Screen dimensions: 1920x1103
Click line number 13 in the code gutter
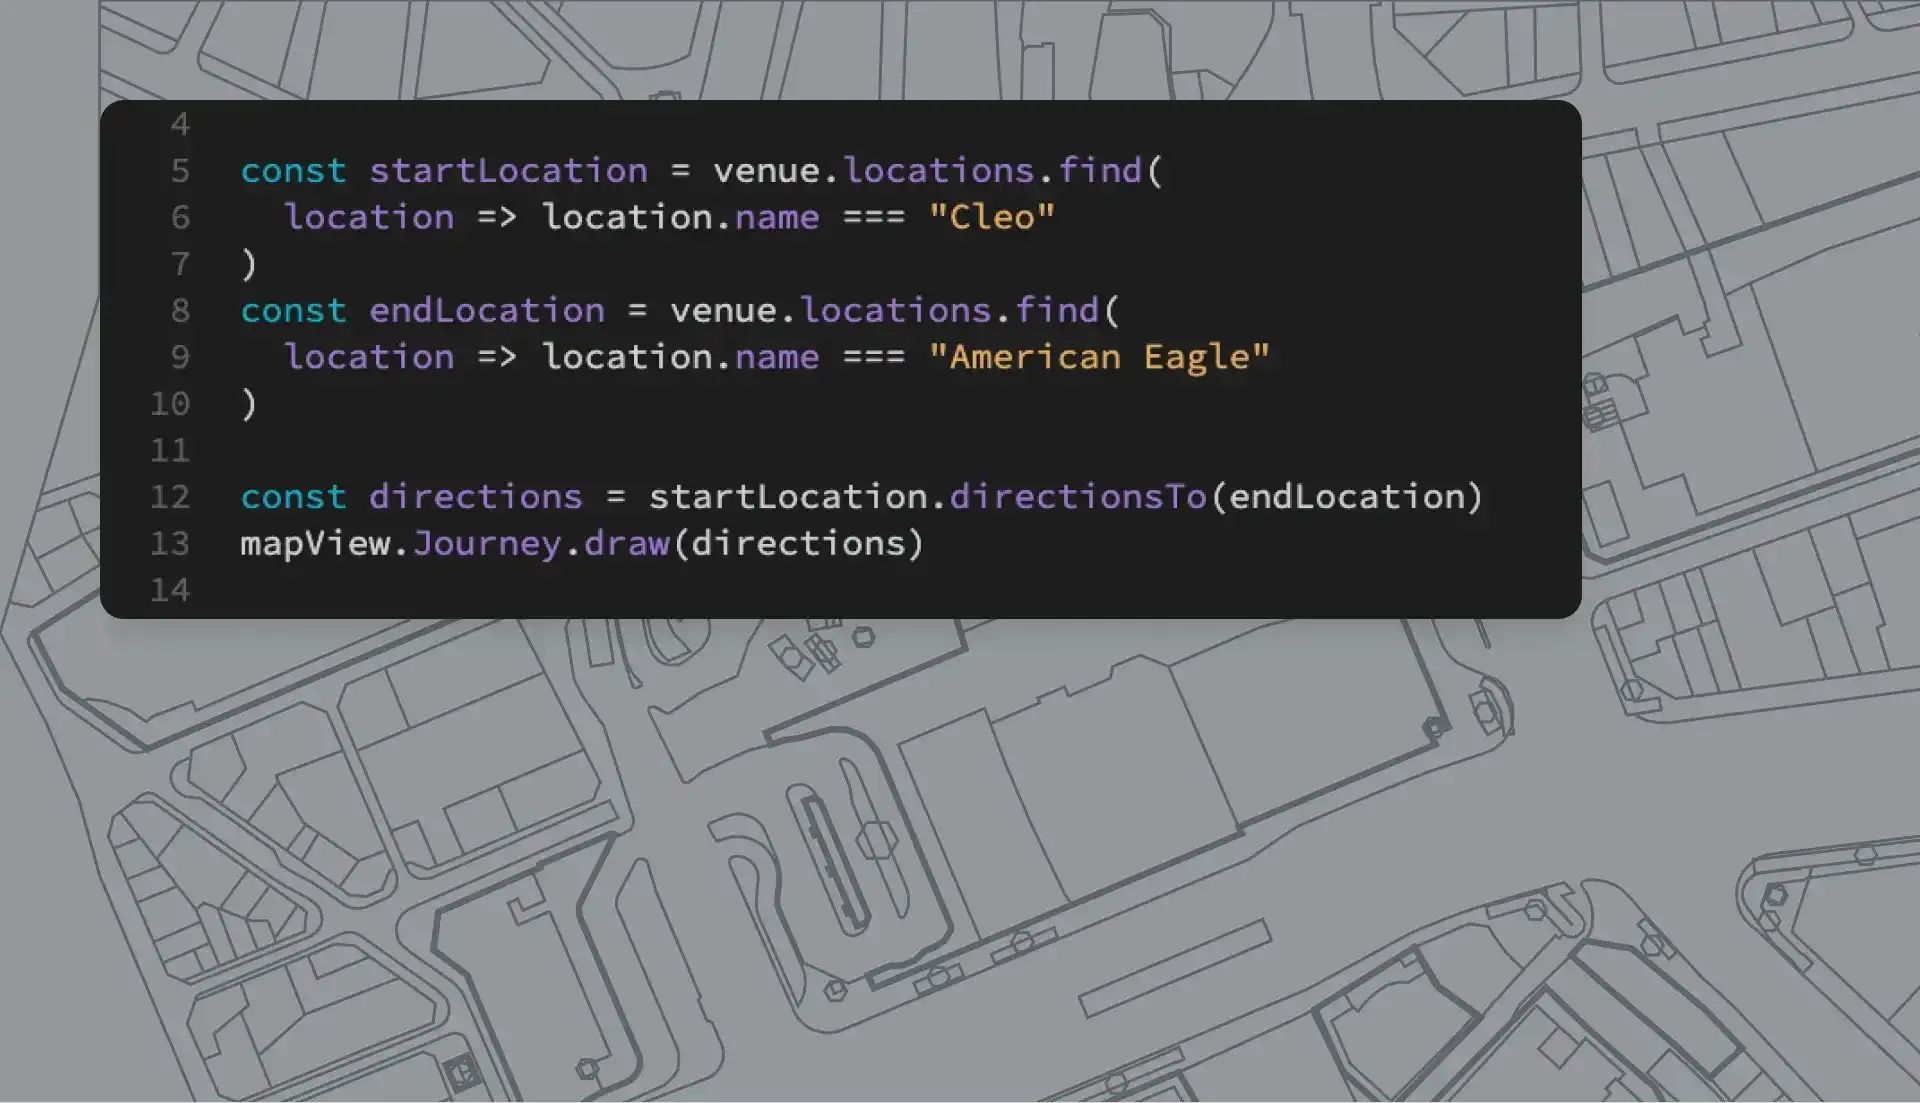coord(170,544)
